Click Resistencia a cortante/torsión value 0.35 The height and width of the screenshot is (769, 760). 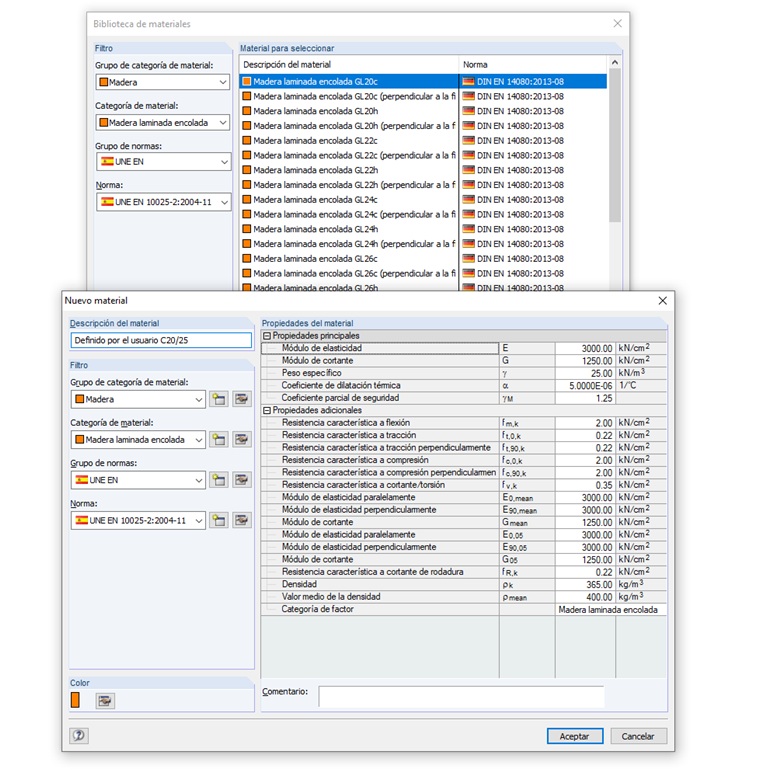tap(585, 485)
